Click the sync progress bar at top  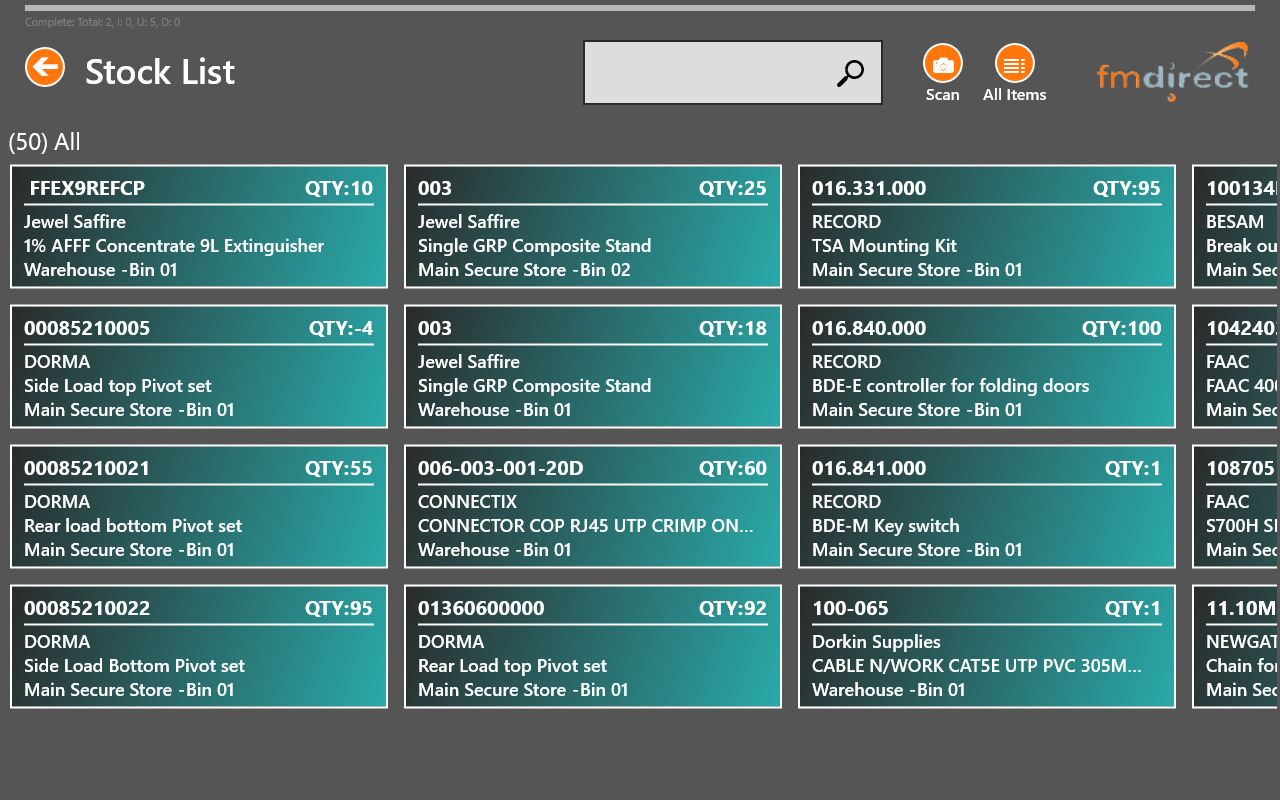click(x=640, y=8)
